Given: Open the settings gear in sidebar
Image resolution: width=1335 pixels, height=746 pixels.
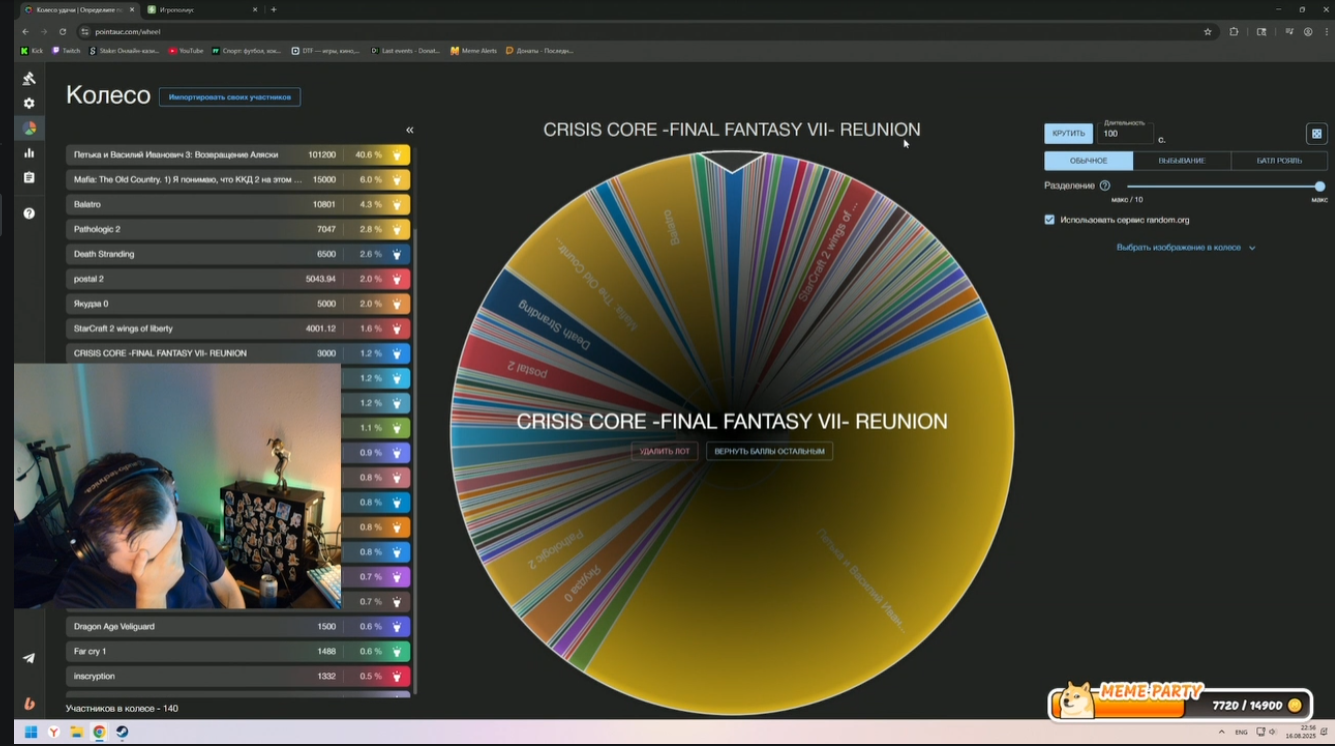Looking at the screenshot, I should [x=29, y=103].
